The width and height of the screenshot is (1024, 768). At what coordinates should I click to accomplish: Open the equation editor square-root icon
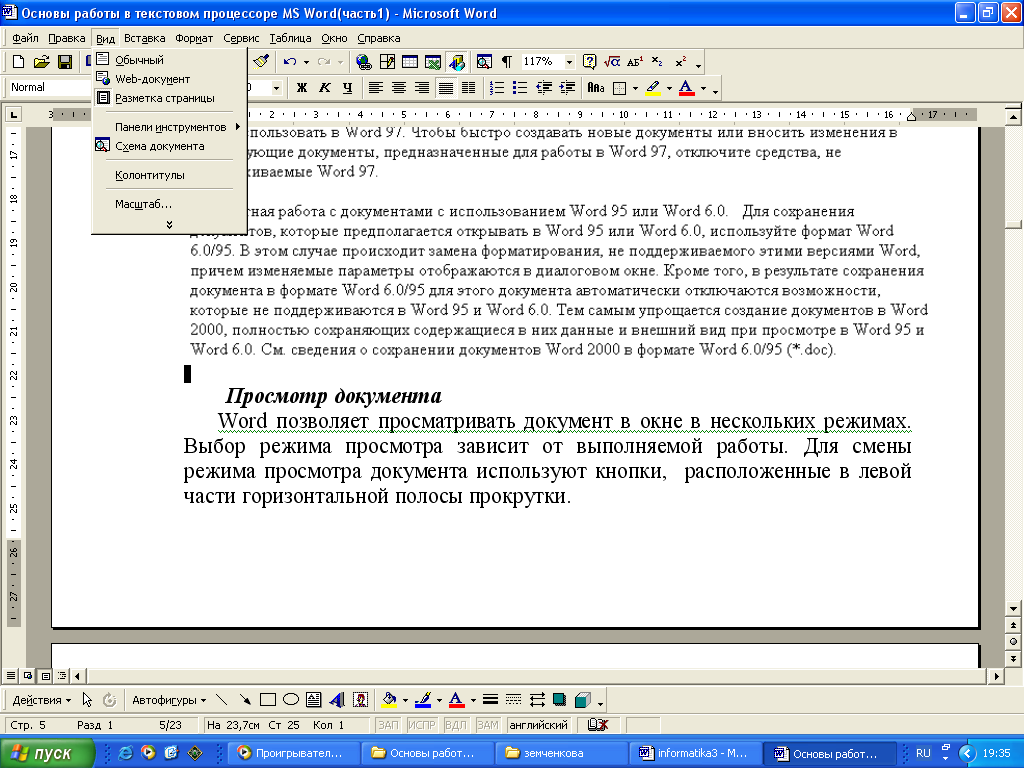tap(612, 62)
